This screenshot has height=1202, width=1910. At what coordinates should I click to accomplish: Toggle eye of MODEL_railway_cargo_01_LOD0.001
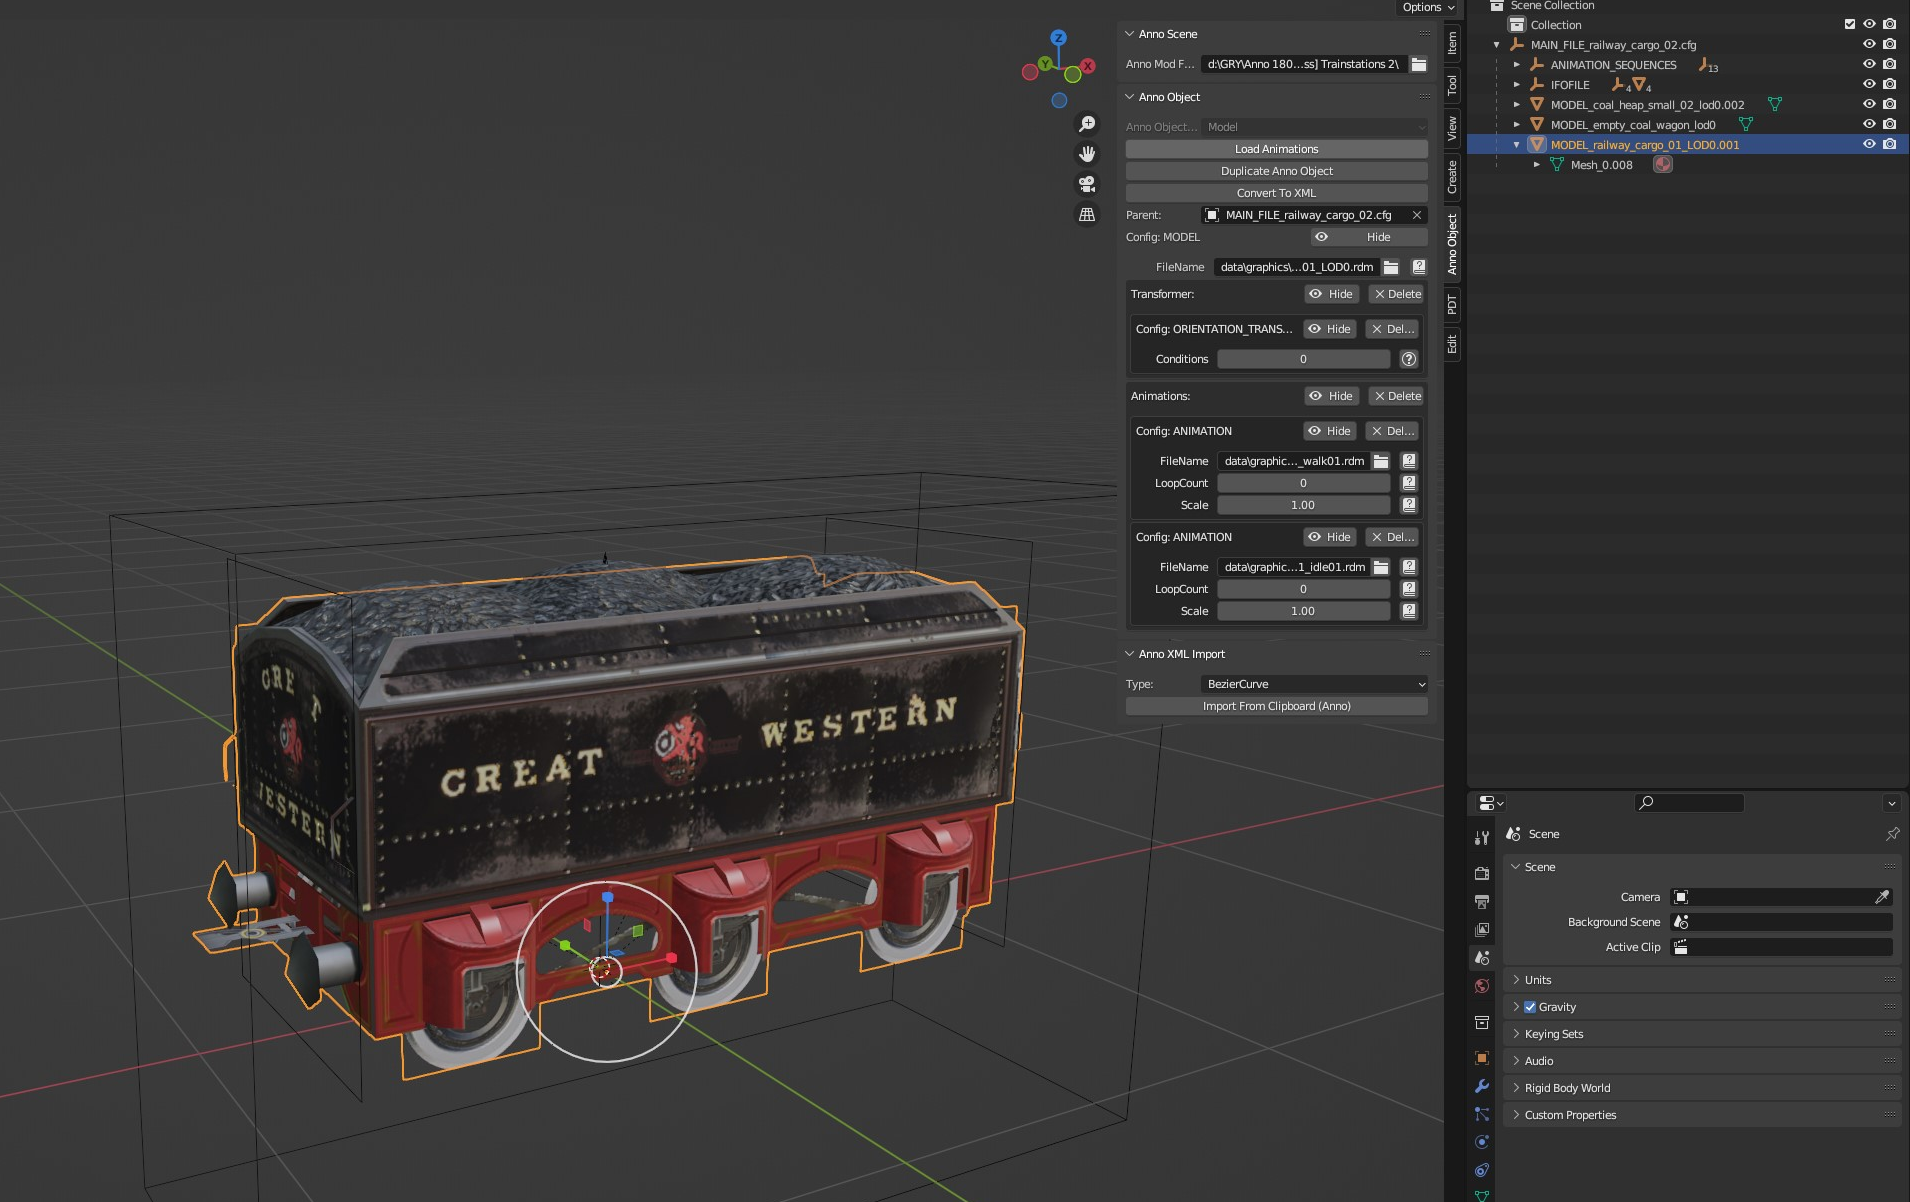tap(1869, 145)
